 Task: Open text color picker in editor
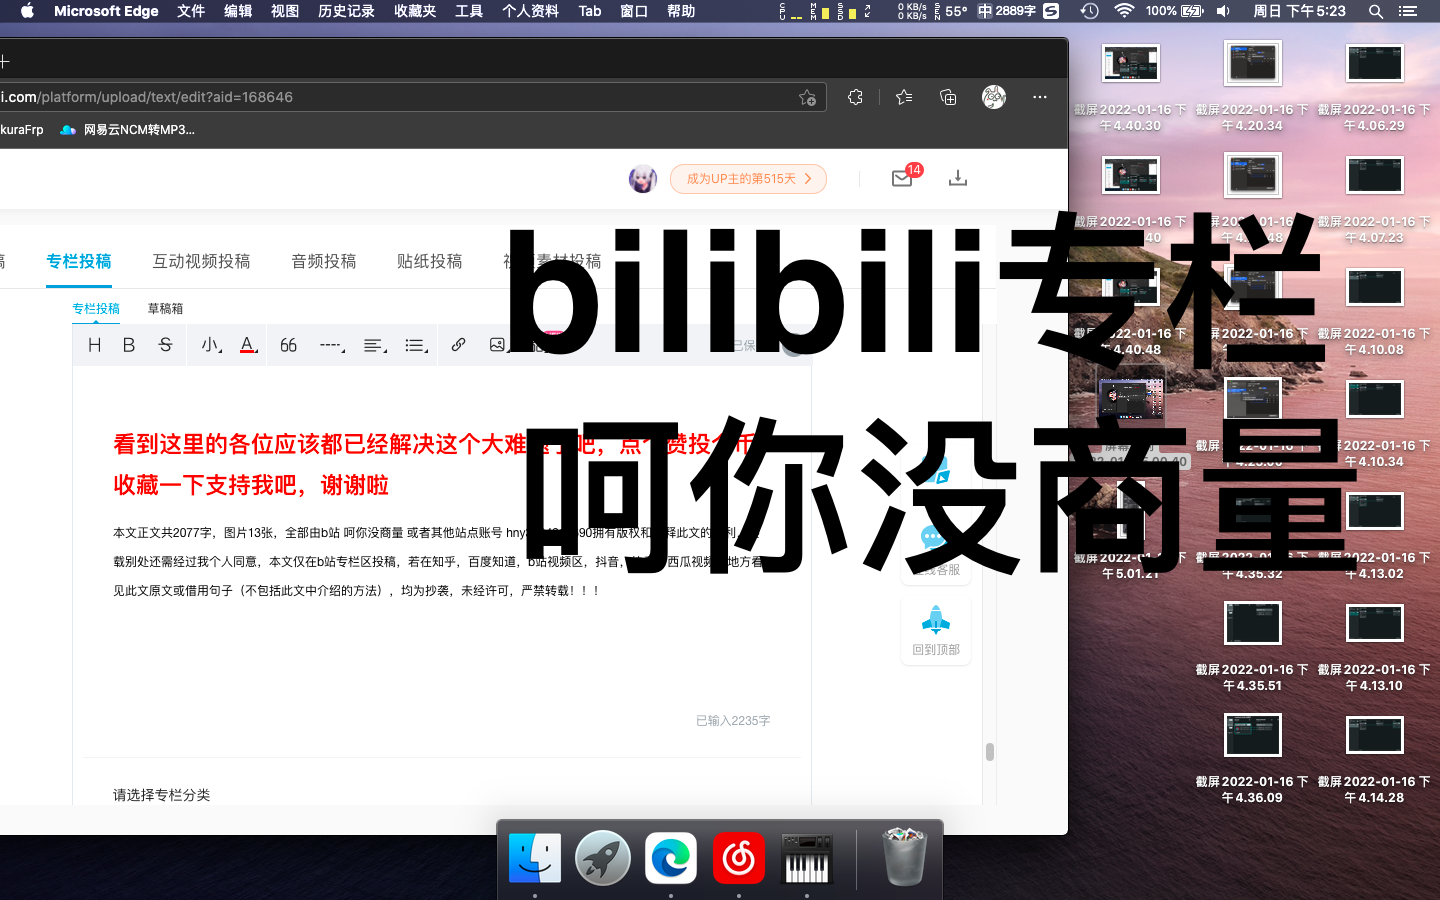click(248, 345)
